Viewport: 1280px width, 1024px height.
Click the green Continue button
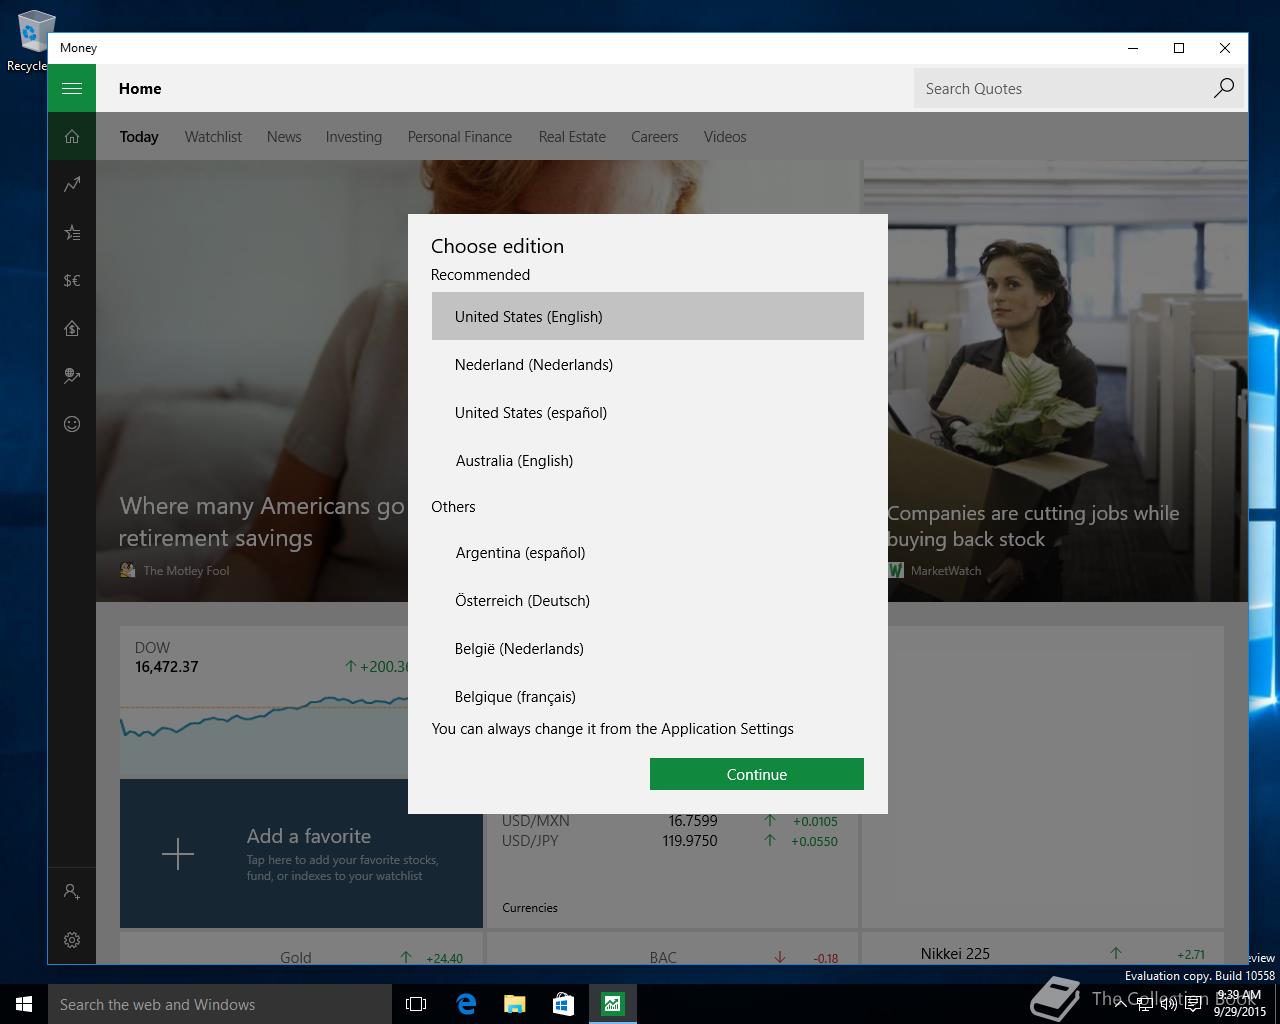pos(757,774)
